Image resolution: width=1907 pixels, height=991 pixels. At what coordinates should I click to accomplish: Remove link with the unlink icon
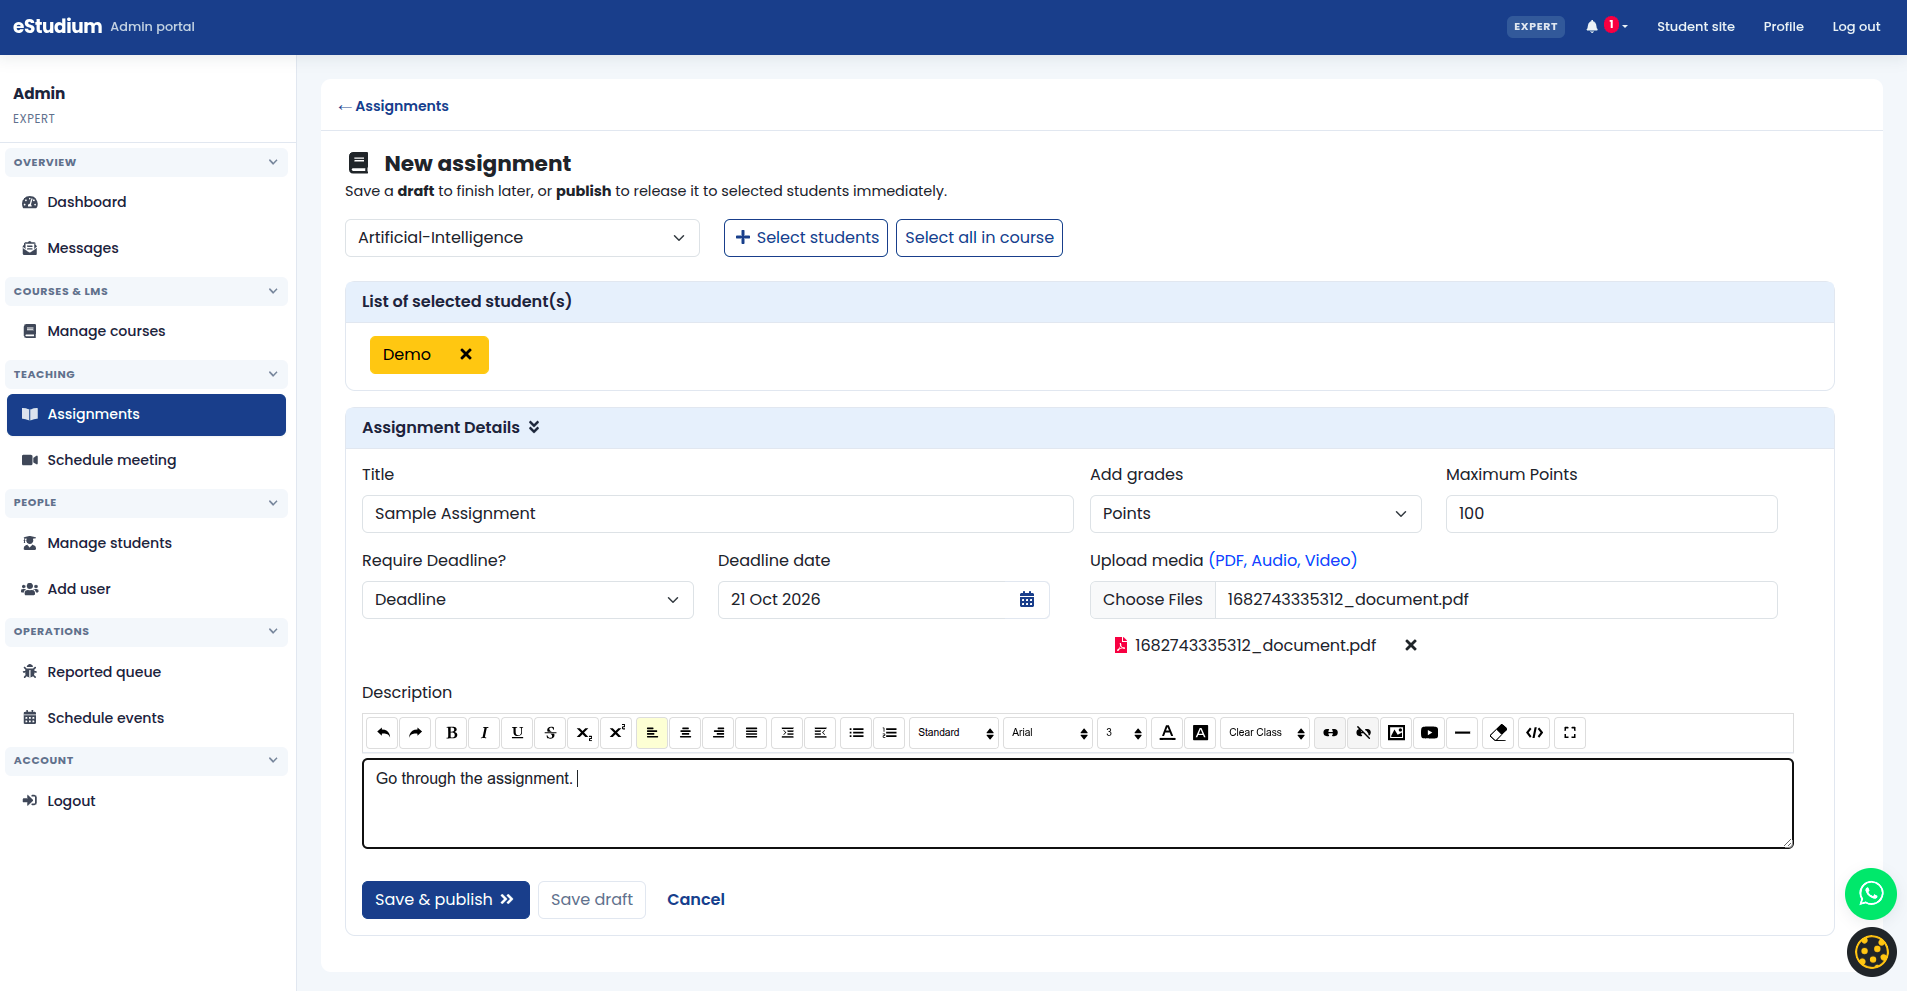tap(1363, 733)
